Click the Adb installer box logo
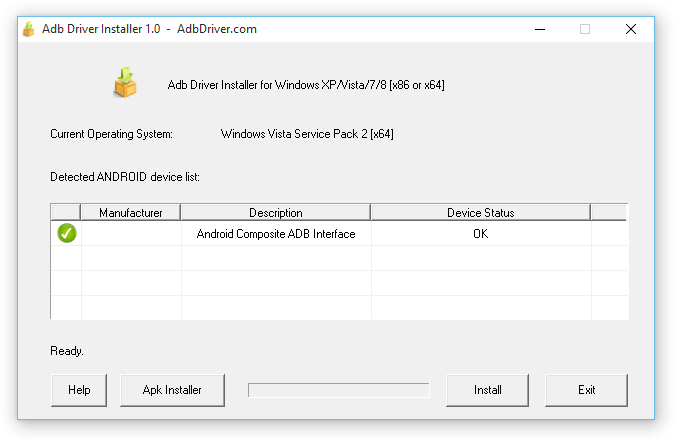Screen dimensions: 676x442 125,84
